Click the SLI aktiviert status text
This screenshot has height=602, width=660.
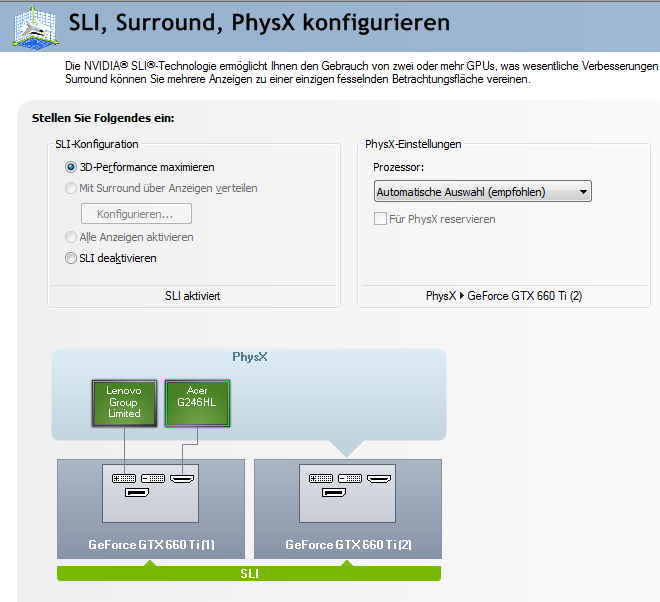(193, 296)
